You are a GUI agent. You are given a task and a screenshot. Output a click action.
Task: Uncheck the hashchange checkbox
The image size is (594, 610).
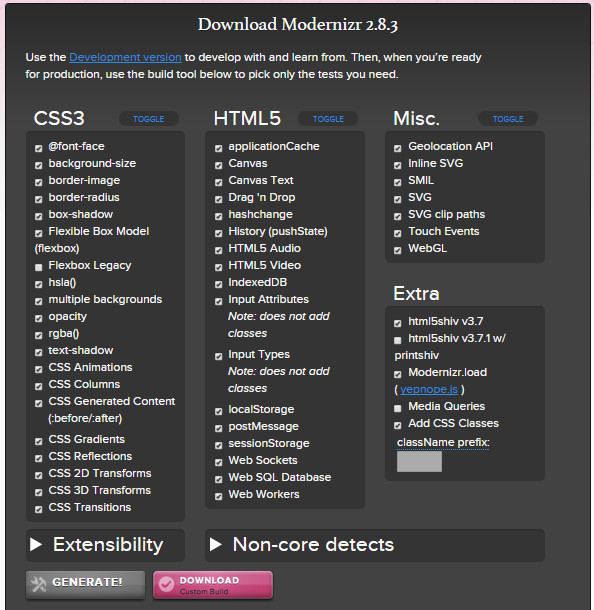point(219,216)
